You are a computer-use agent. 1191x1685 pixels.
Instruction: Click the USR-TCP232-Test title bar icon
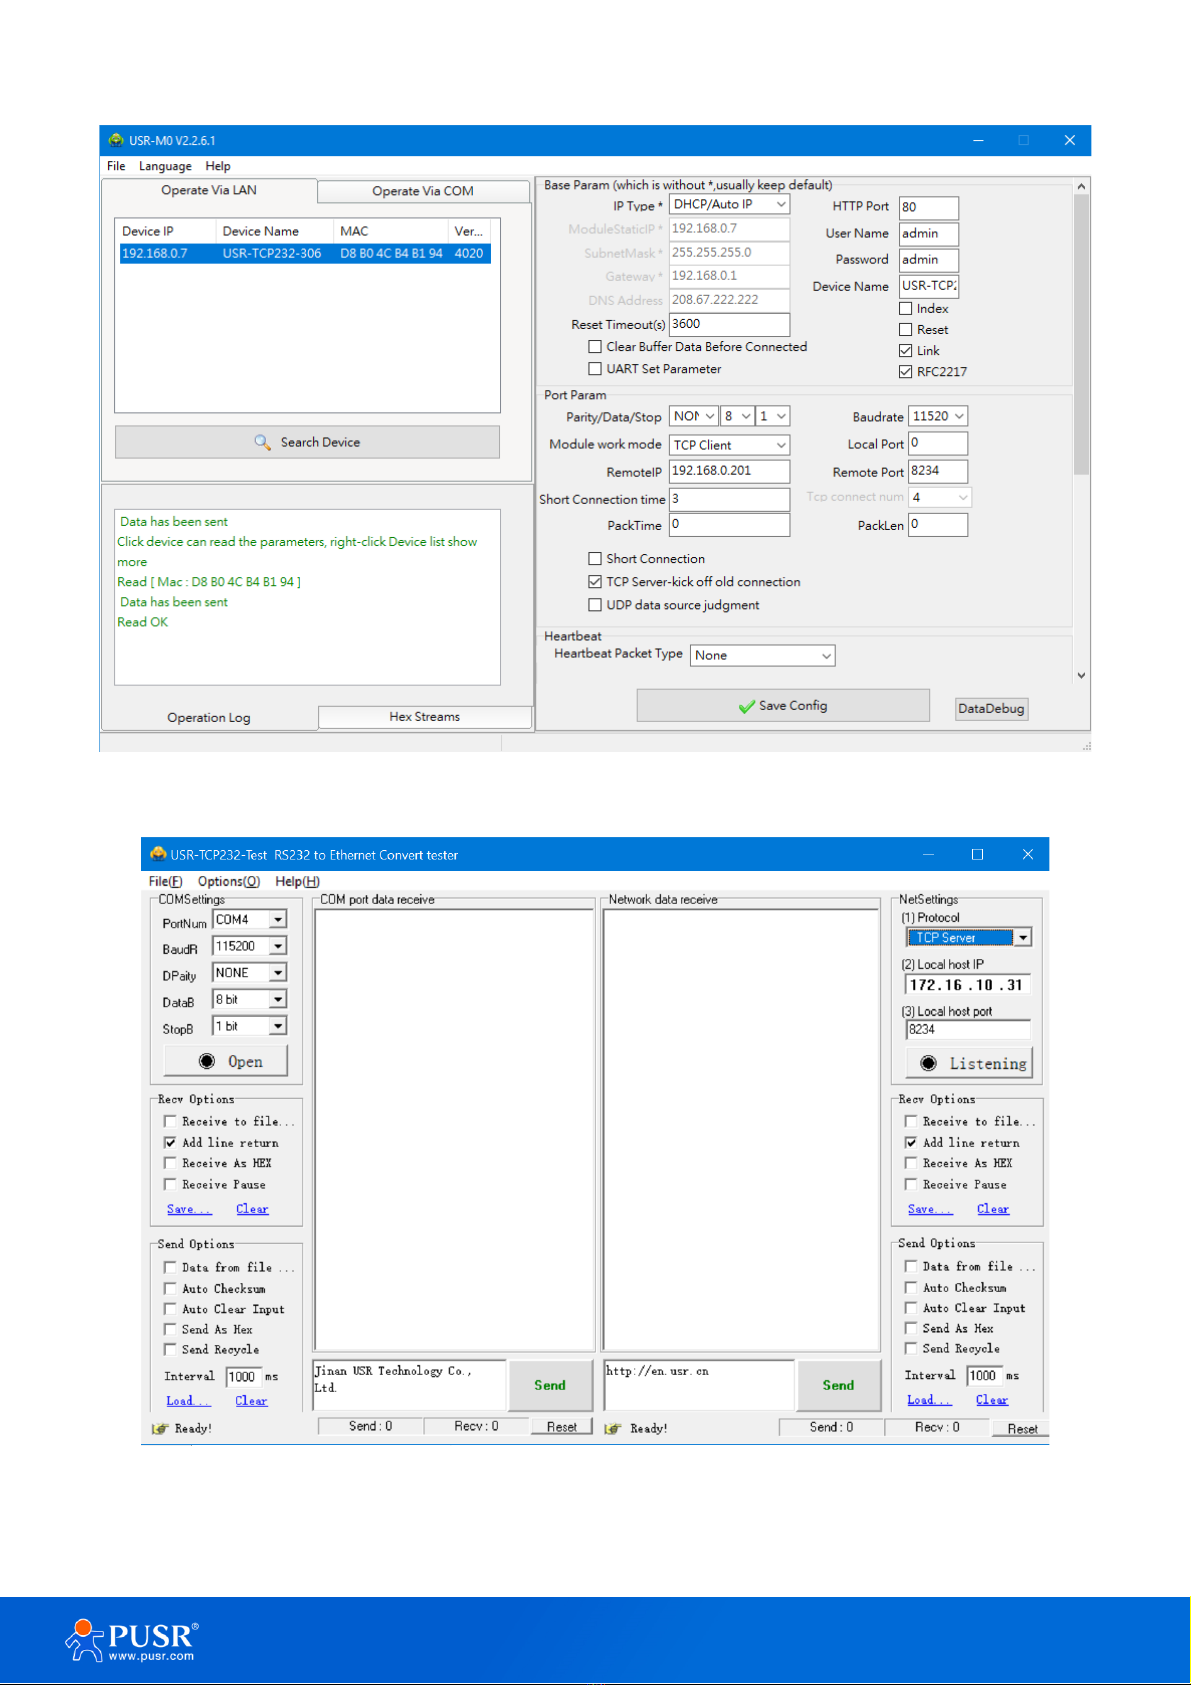click(158, 854)
